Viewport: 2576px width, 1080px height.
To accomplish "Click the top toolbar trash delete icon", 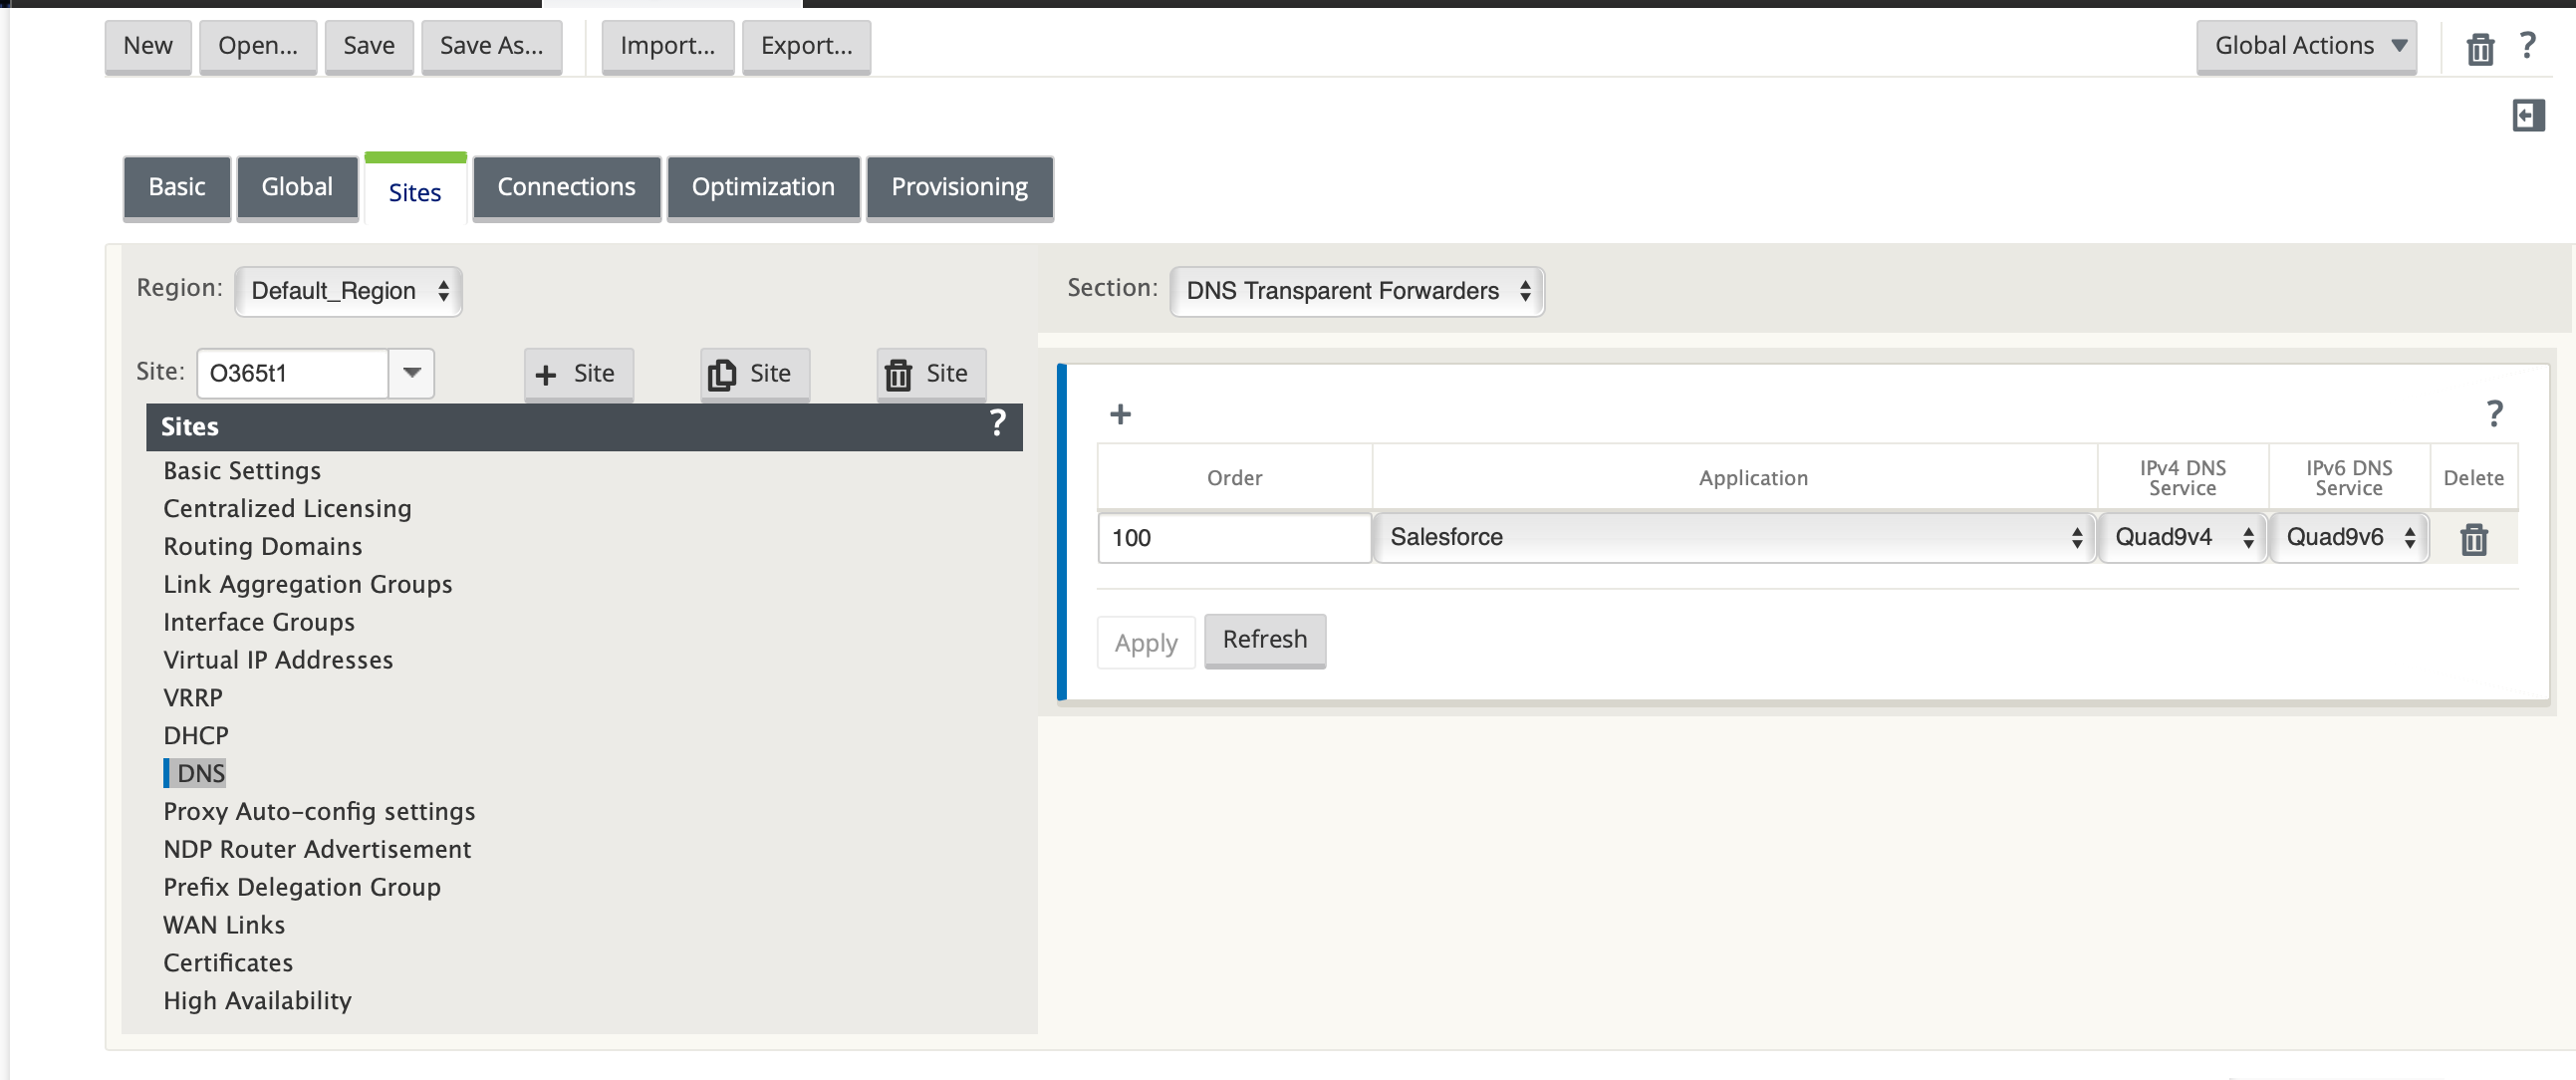I will coord(2480,48).
